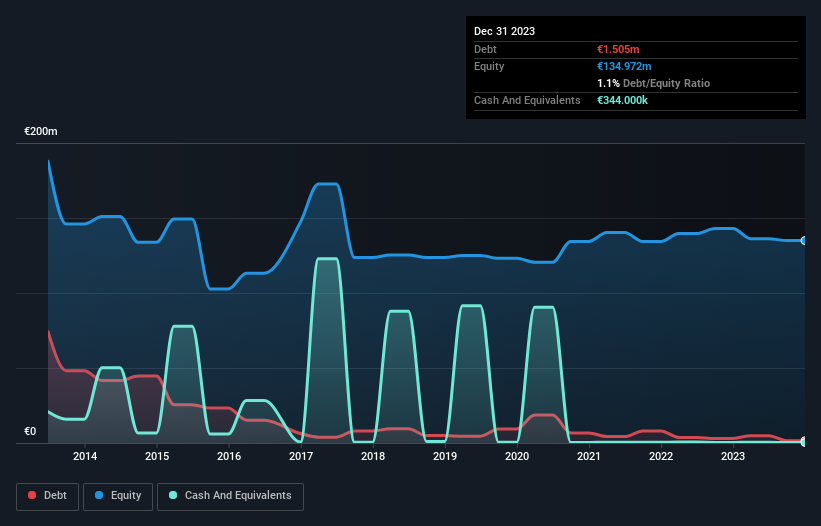Click the 2019 x-axis label
The image size is (821, 526).
click(x=445, y=456)
